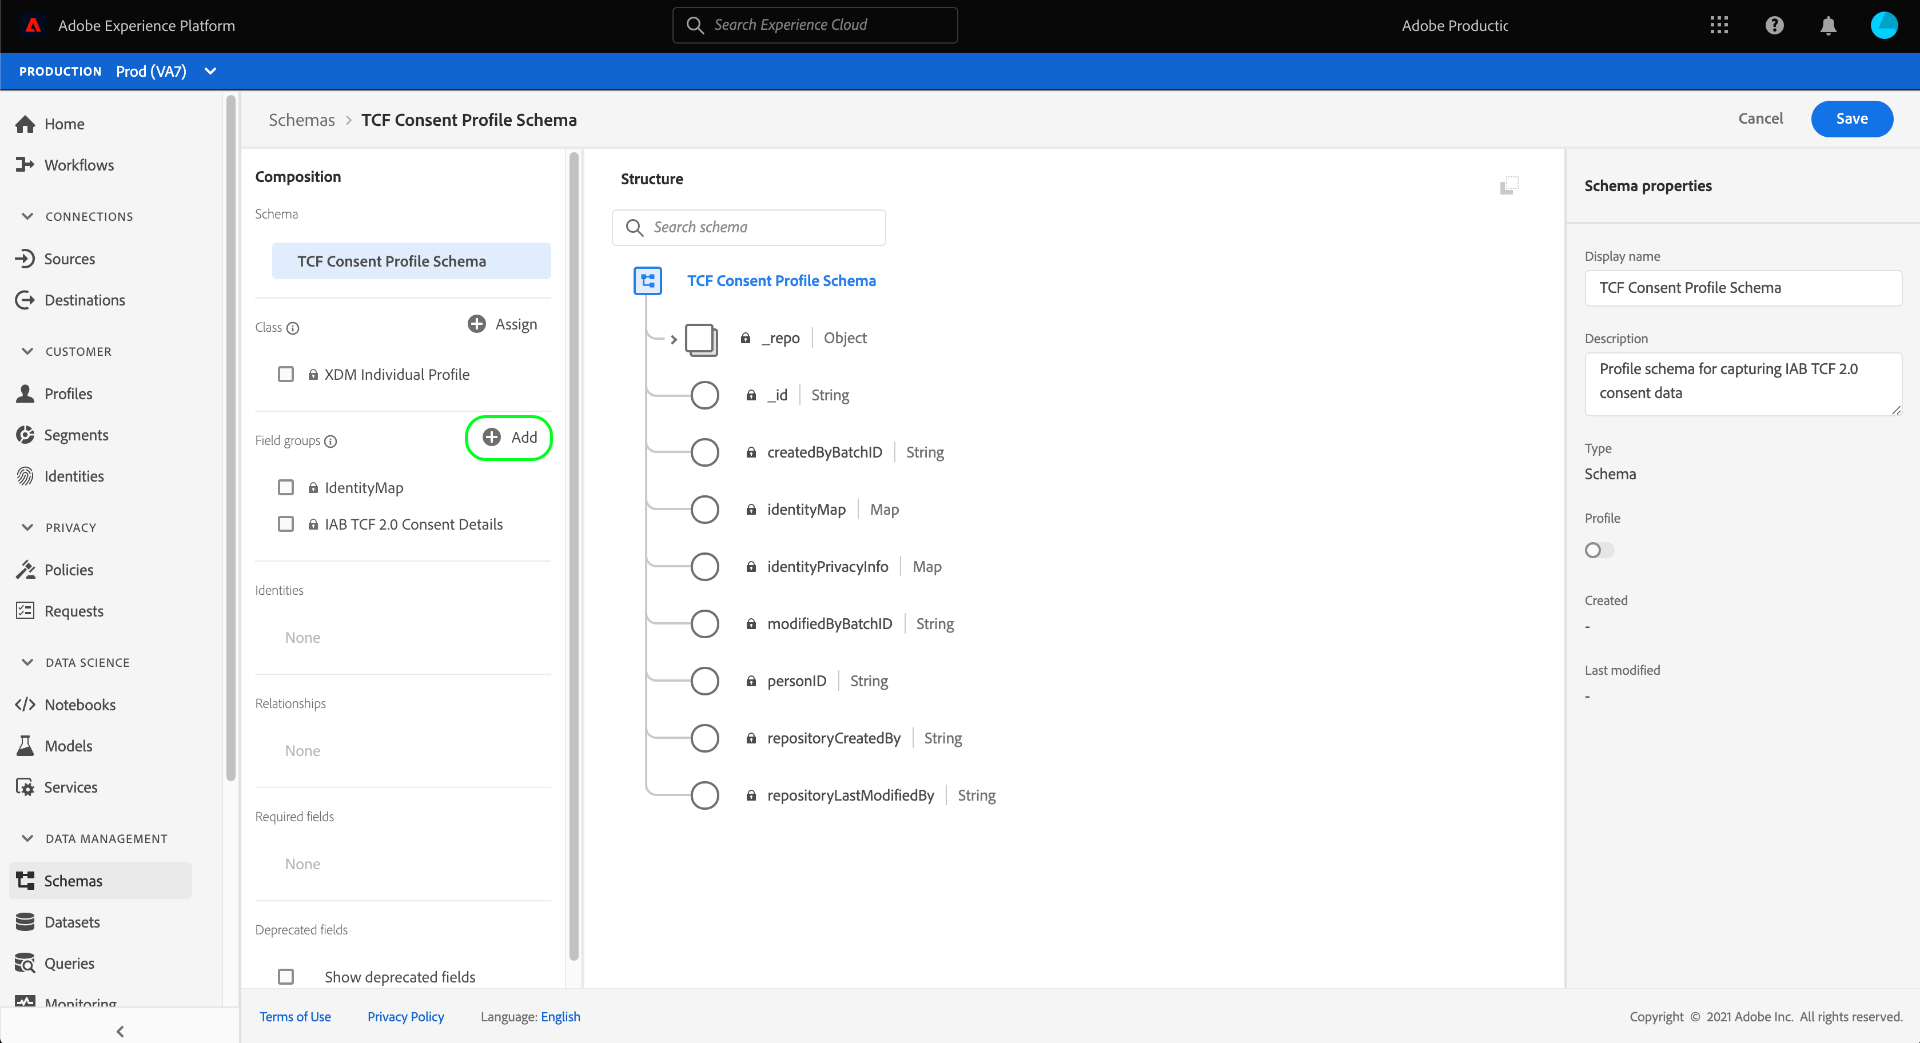The width and height of the screenshot is (1920, 1043).
Task: Select the _id field node circle
Action: click(x=705, y=395)
